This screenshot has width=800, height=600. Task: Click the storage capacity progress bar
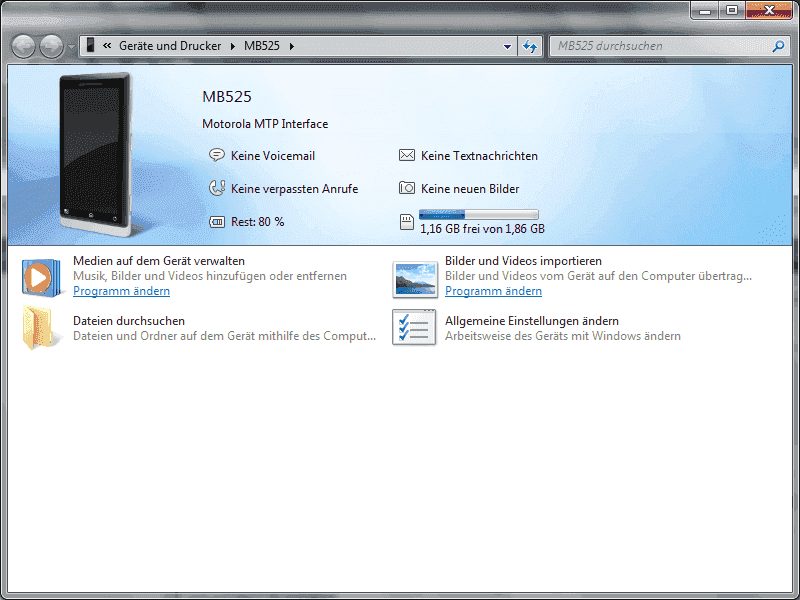[x=479, y=215]
